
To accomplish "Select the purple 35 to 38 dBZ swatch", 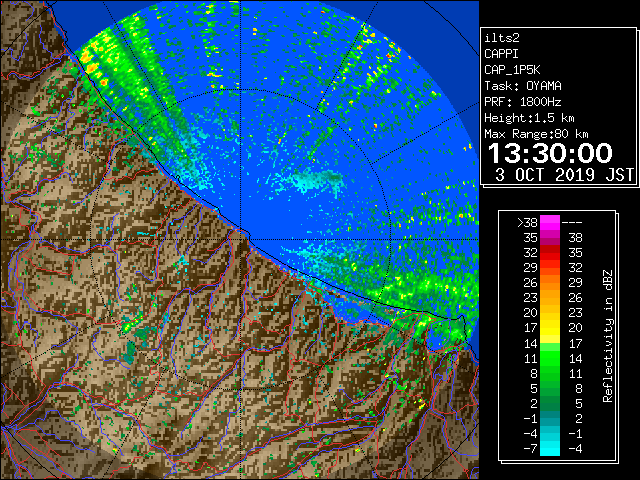I will coord(550,238).
